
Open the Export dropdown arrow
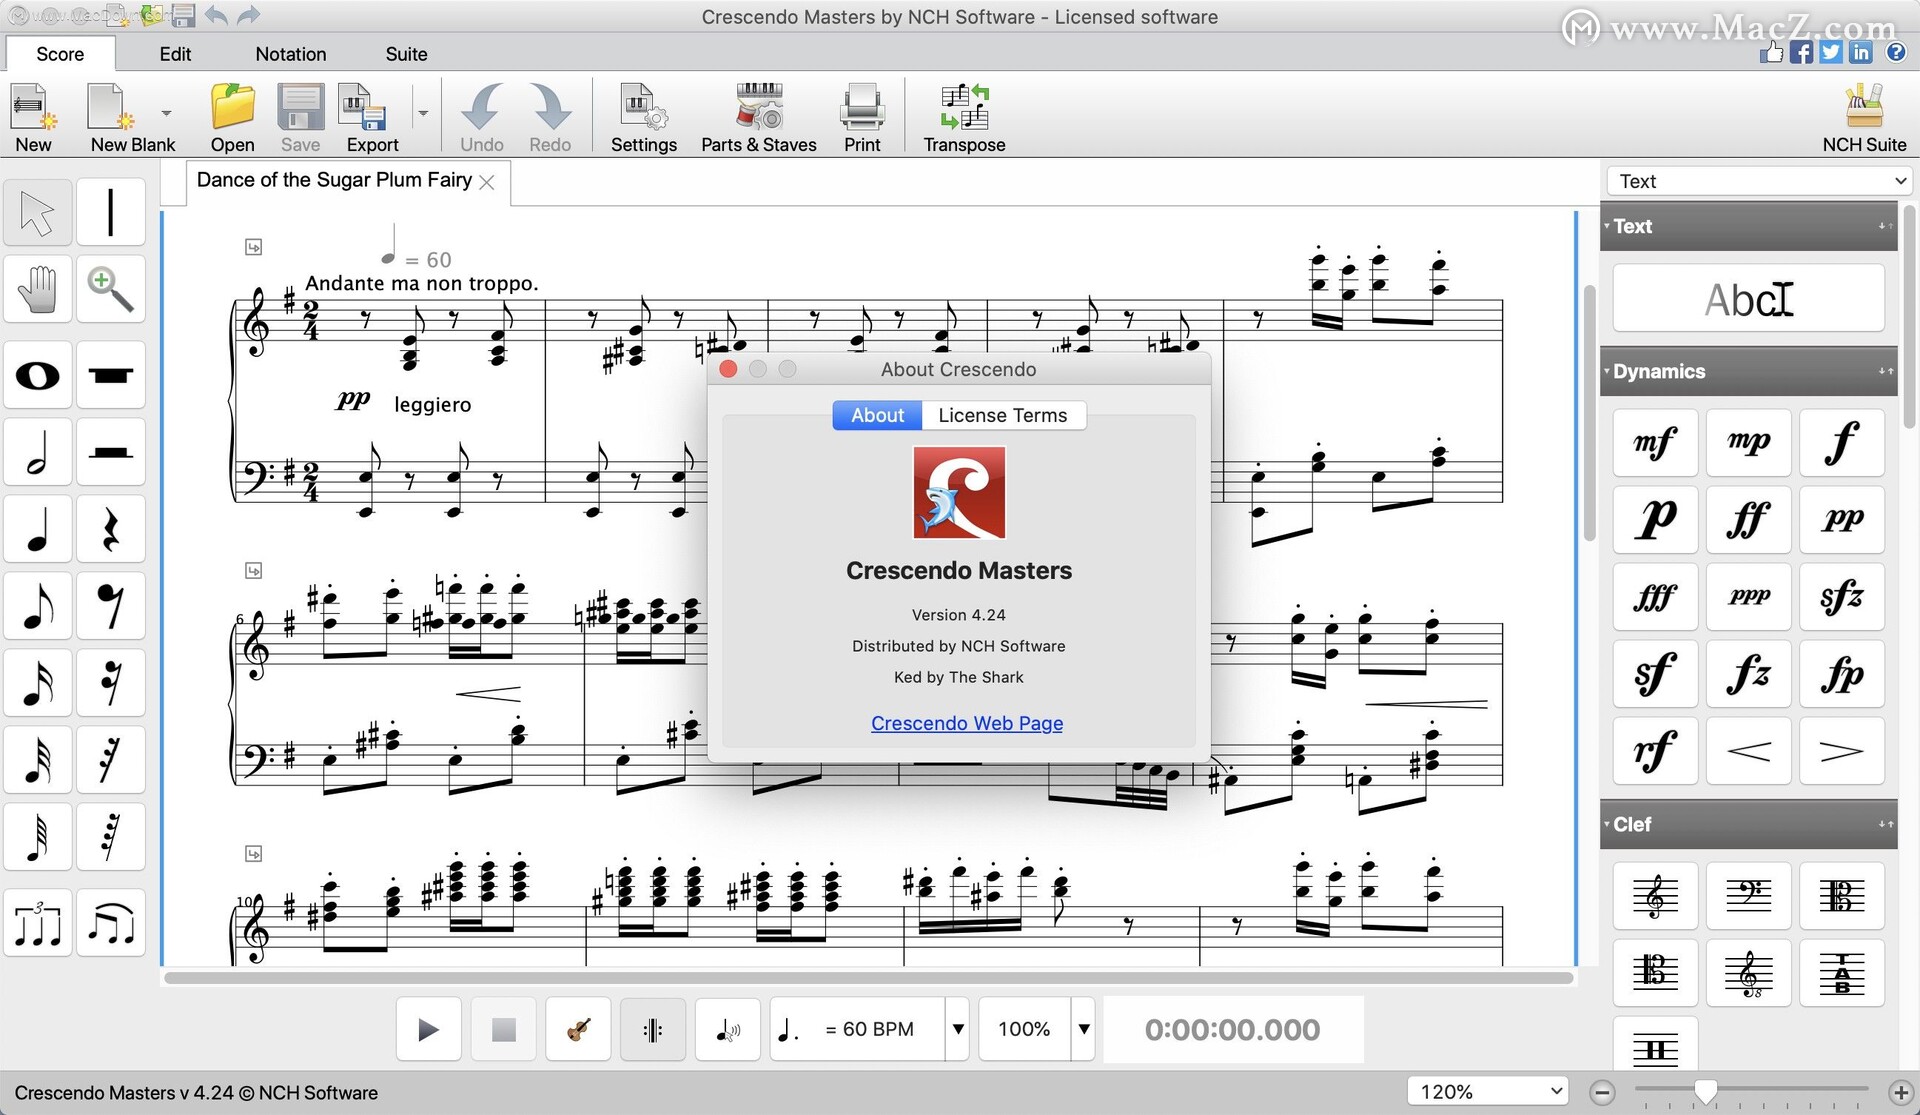[423, 113]
